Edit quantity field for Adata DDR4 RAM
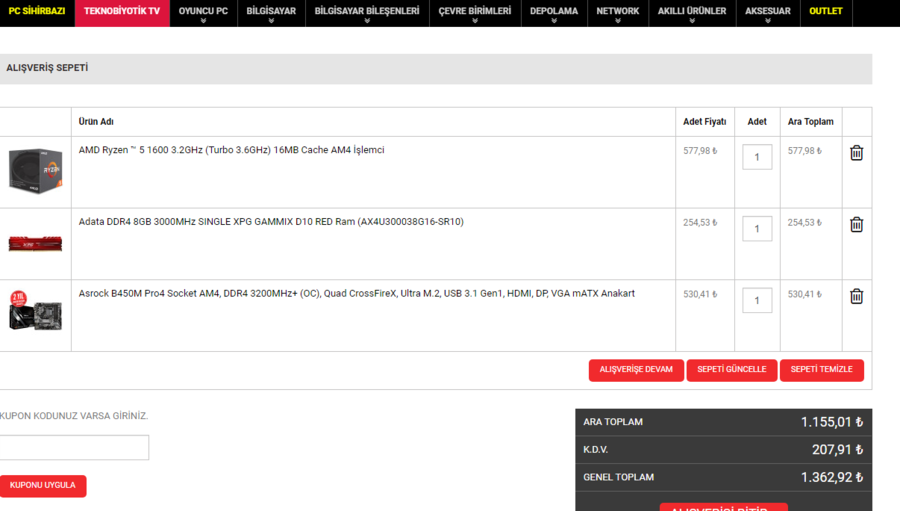The width and height of the screenshot is (900, 511). 757,229
